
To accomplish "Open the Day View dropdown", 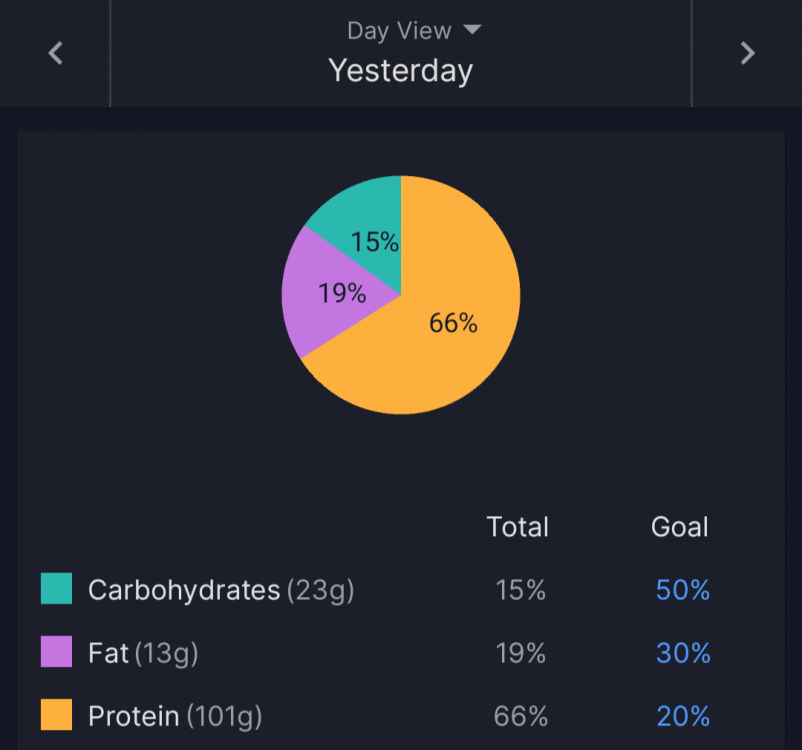I will pyautogui.click(x=414, y=31).
